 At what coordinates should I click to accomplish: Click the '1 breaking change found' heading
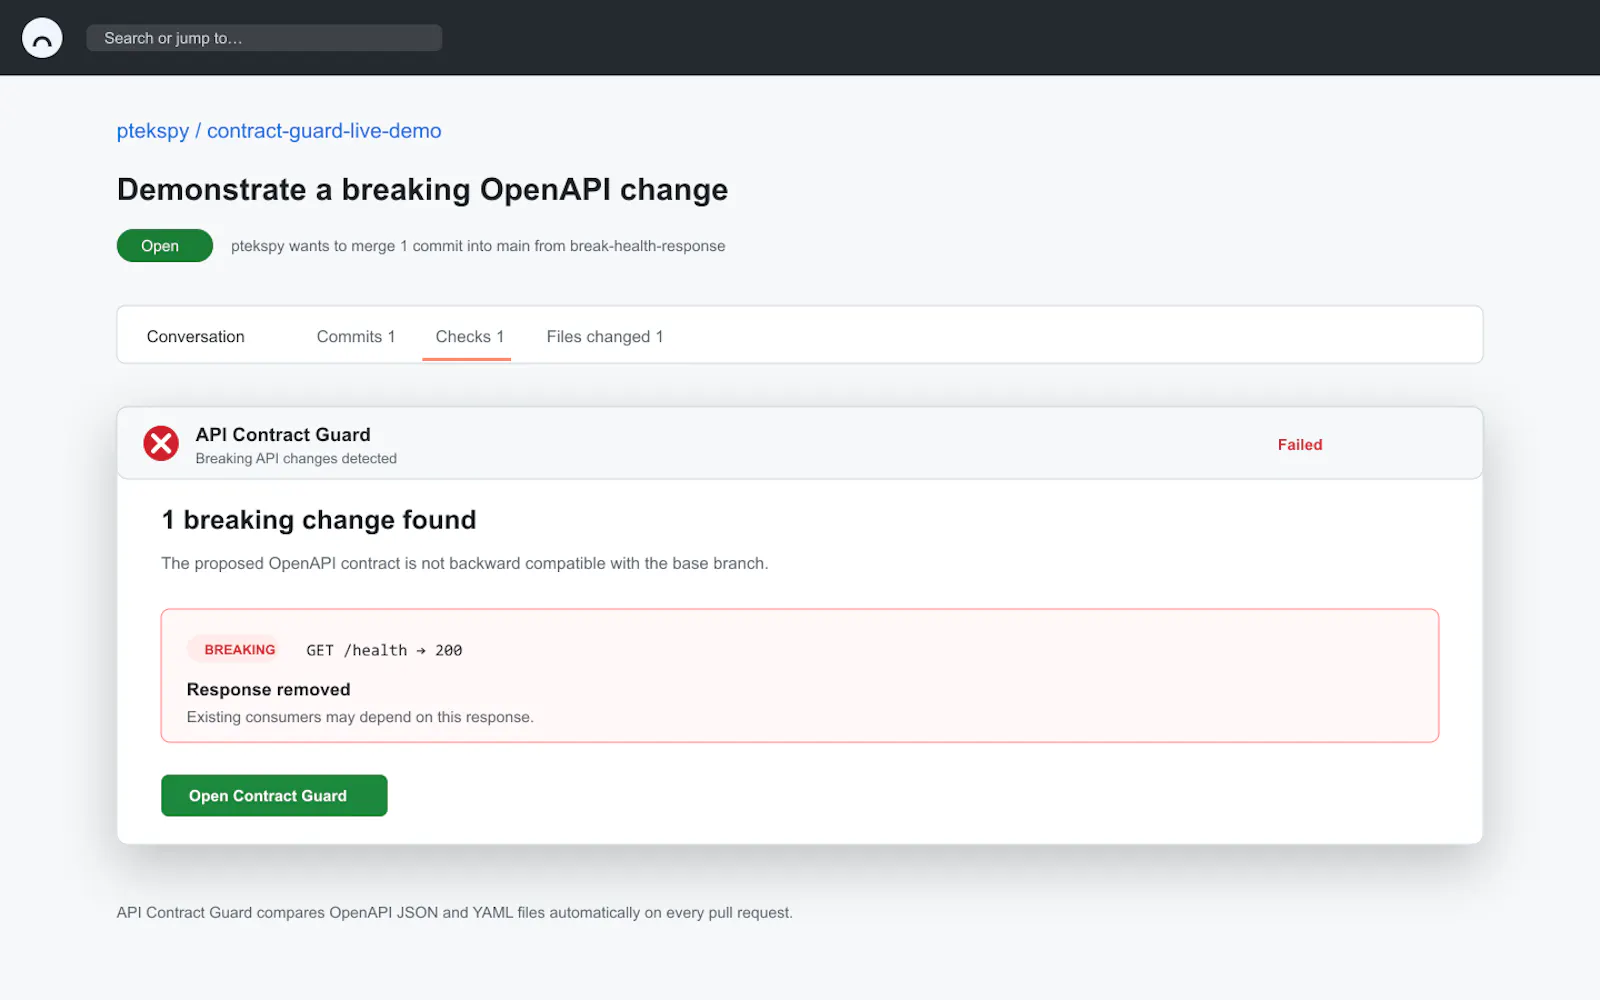(x=319, y=520)
